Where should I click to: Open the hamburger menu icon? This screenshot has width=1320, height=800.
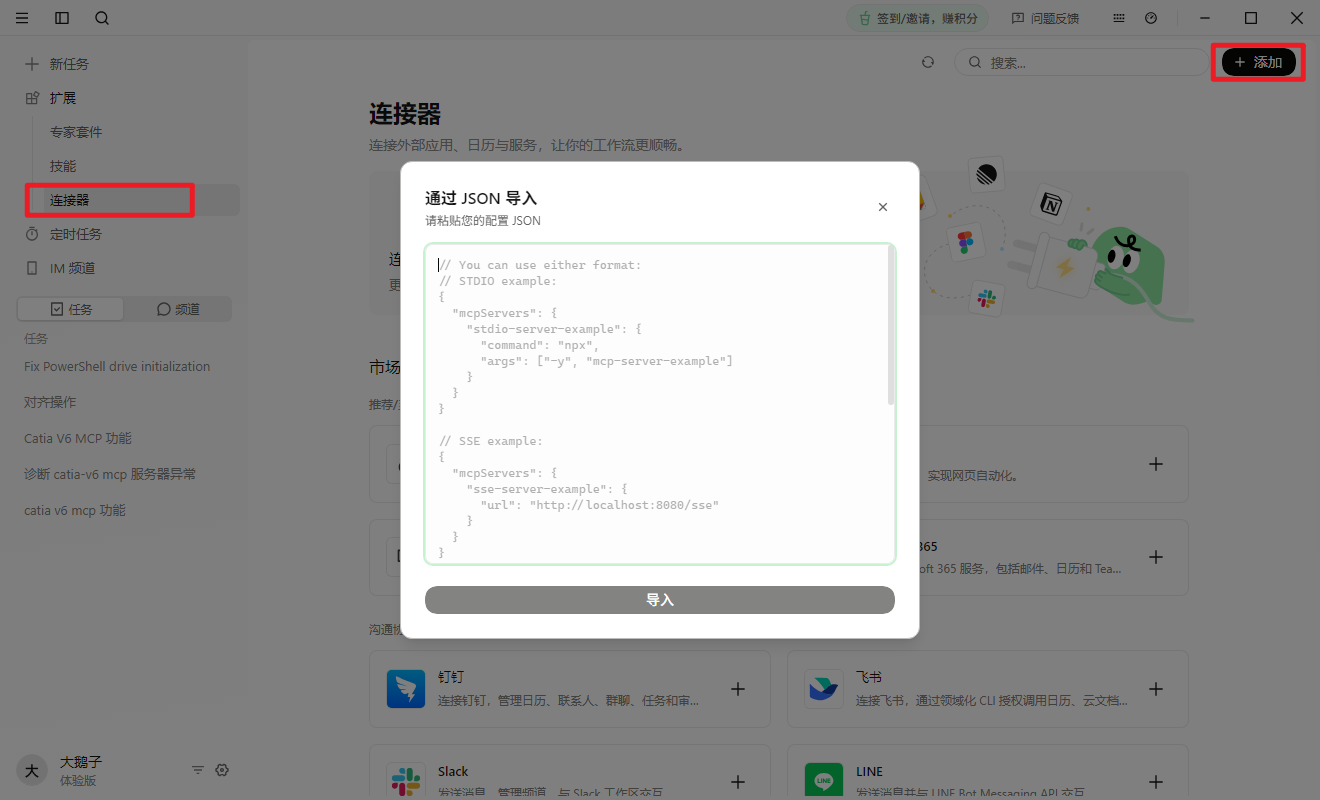[22, 18]
